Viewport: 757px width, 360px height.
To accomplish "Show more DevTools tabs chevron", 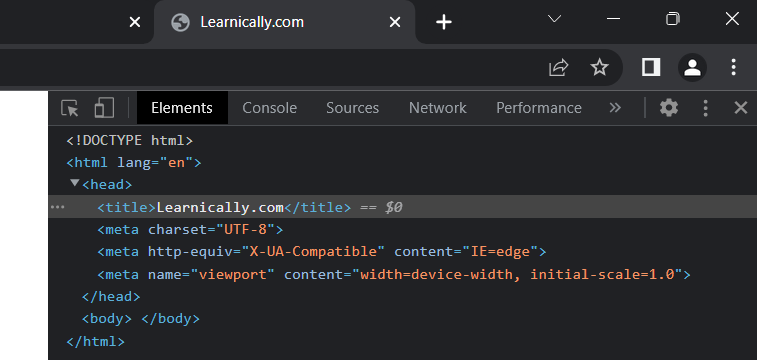I will (615, 108).
